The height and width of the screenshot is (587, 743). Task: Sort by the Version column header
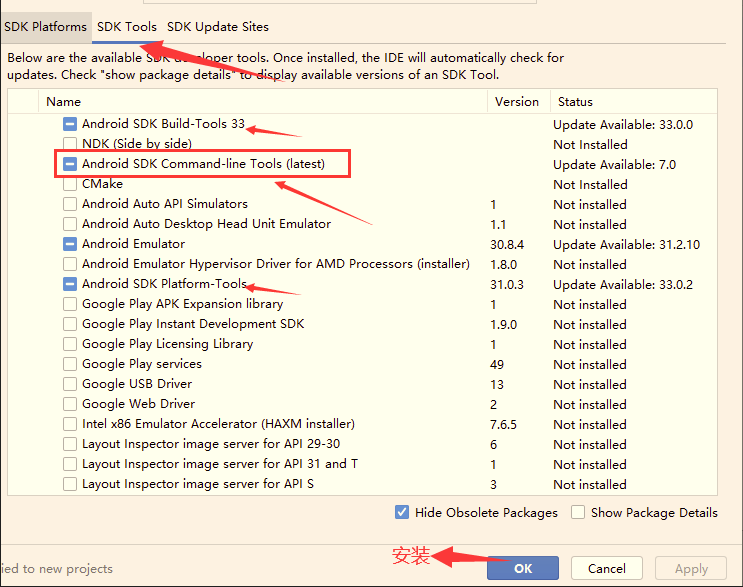[516, 101]
